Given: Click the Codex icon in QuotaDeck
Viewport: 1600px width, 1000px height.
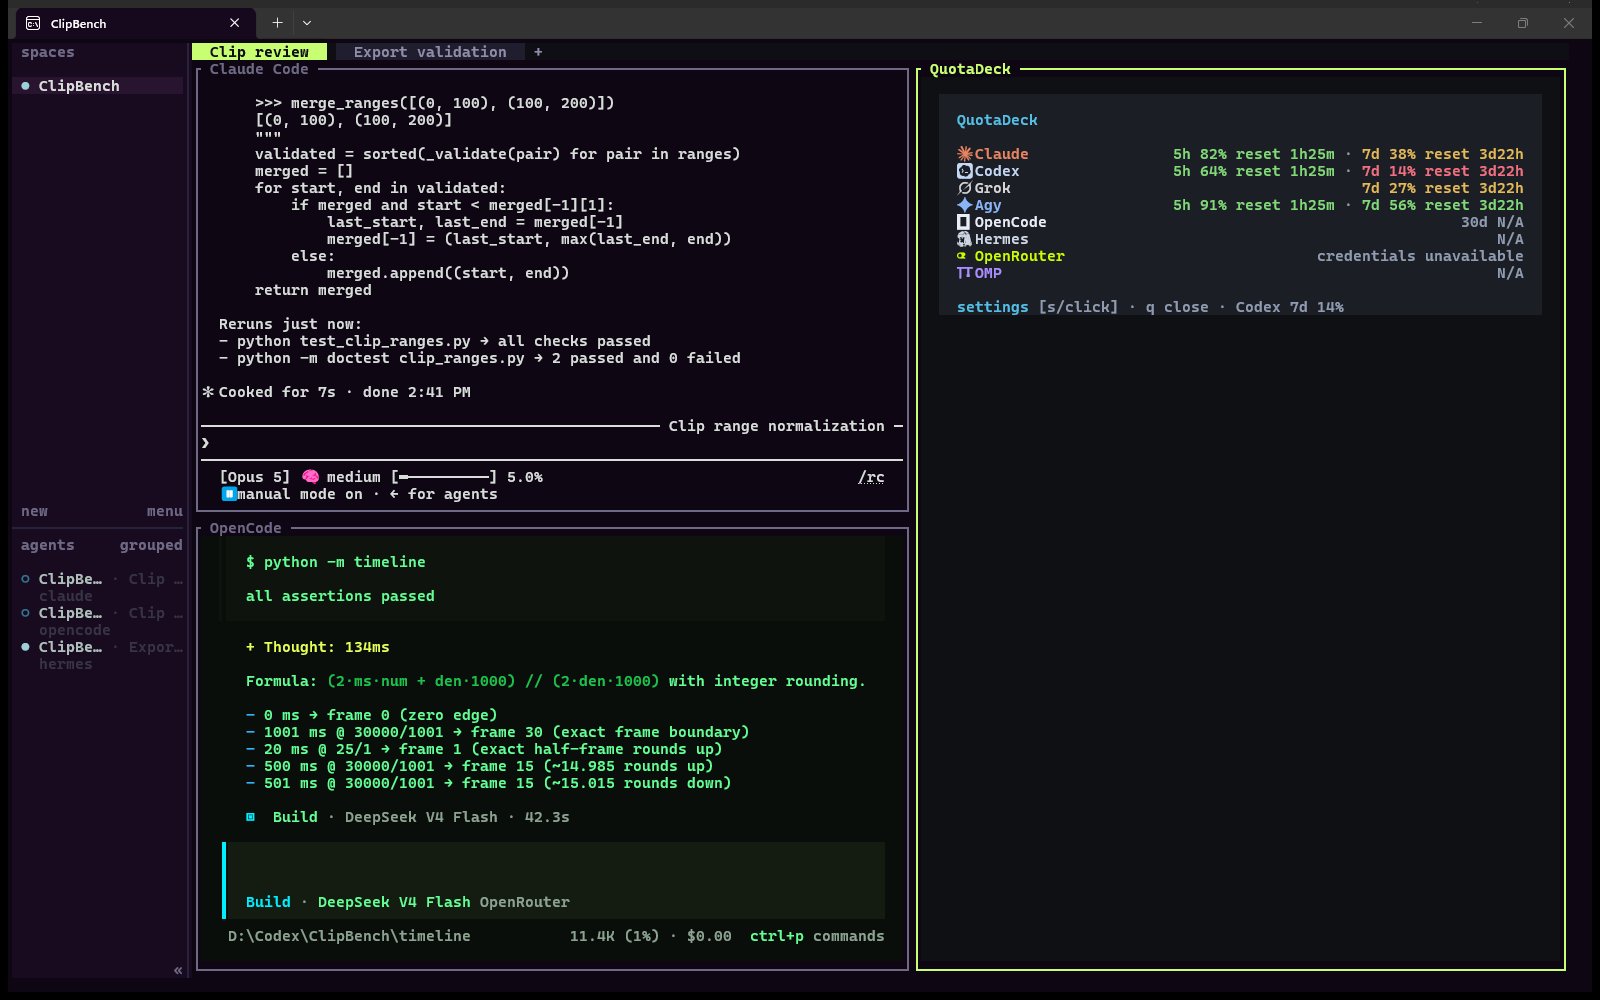Looking at the screenshot, I should 964,171.
